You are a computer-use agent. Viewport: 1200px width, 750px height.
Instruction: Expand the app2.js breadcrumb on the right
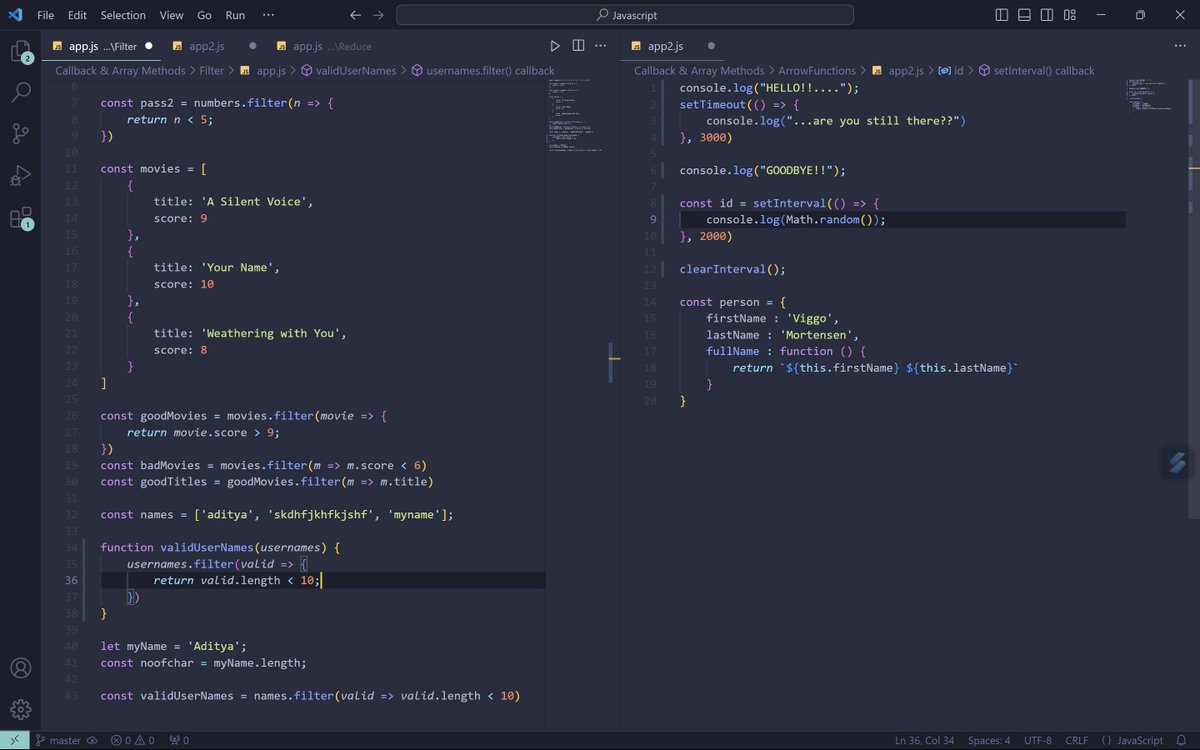tap(899, 71)
